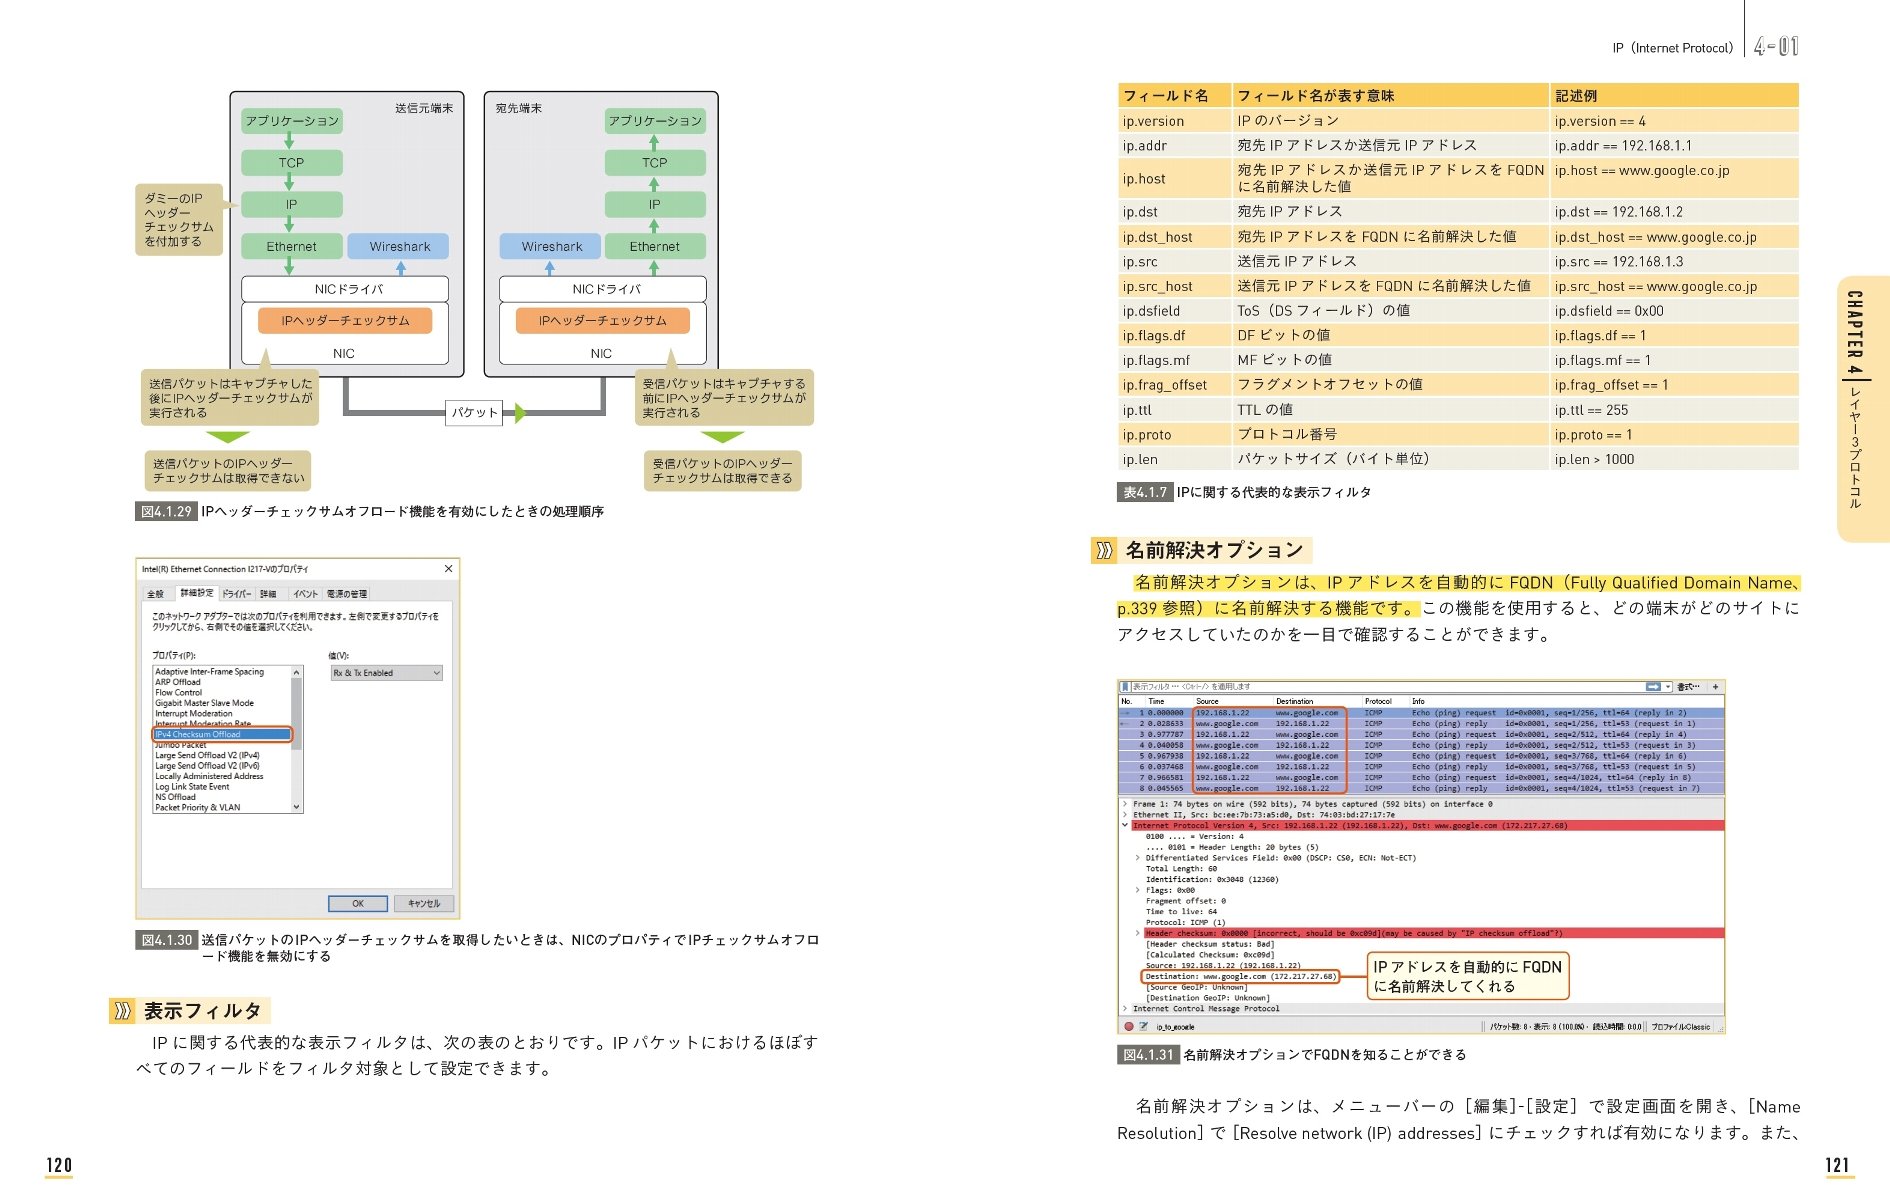This screenshot has width=1890, height=1204.
Task: Click the pencil annotation icon in the status bar
Action: pos(1143,1025)
